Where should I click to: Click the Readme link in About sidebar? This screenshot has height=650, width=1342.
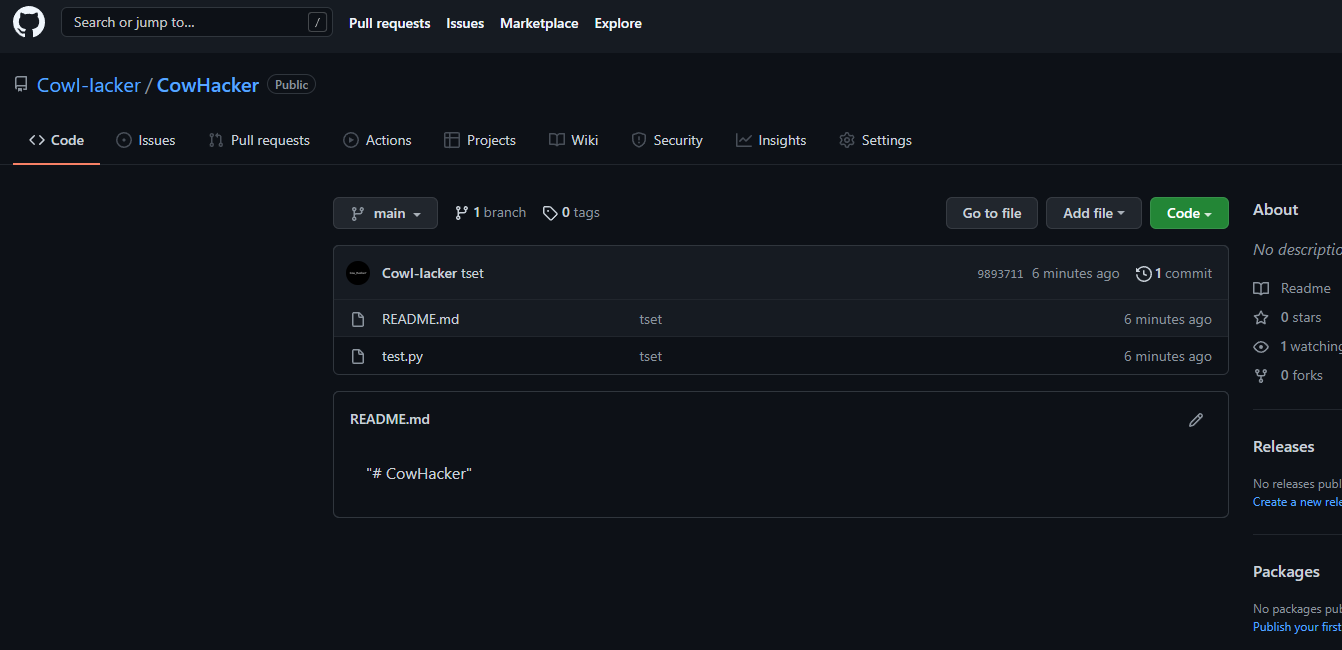[1292, 288]
